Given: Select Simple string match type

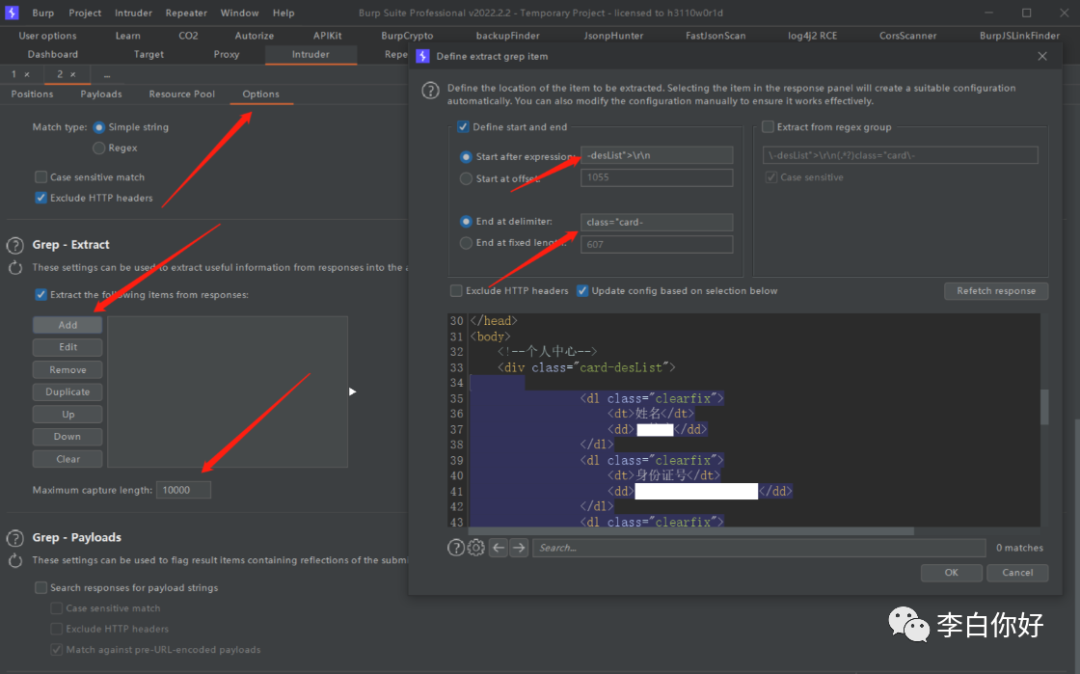Looking at the screenshot, I should click(x=99, y=127).
